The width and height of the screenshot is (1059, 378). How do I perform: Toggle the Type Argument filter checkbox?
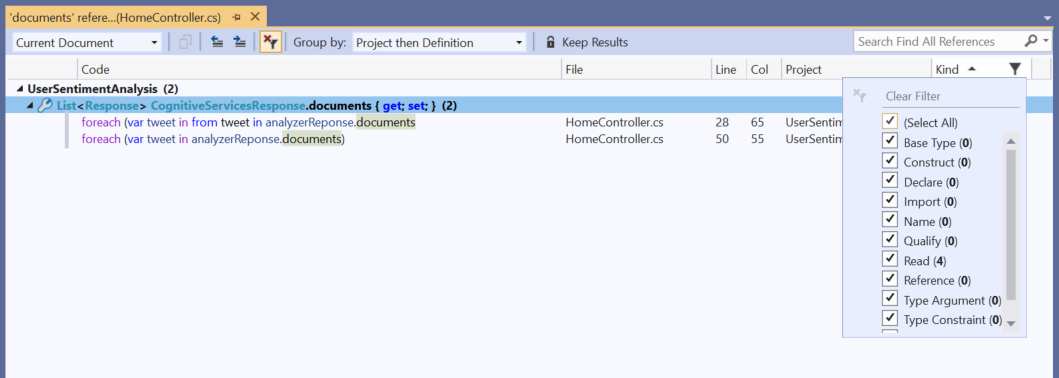(889, 299)
